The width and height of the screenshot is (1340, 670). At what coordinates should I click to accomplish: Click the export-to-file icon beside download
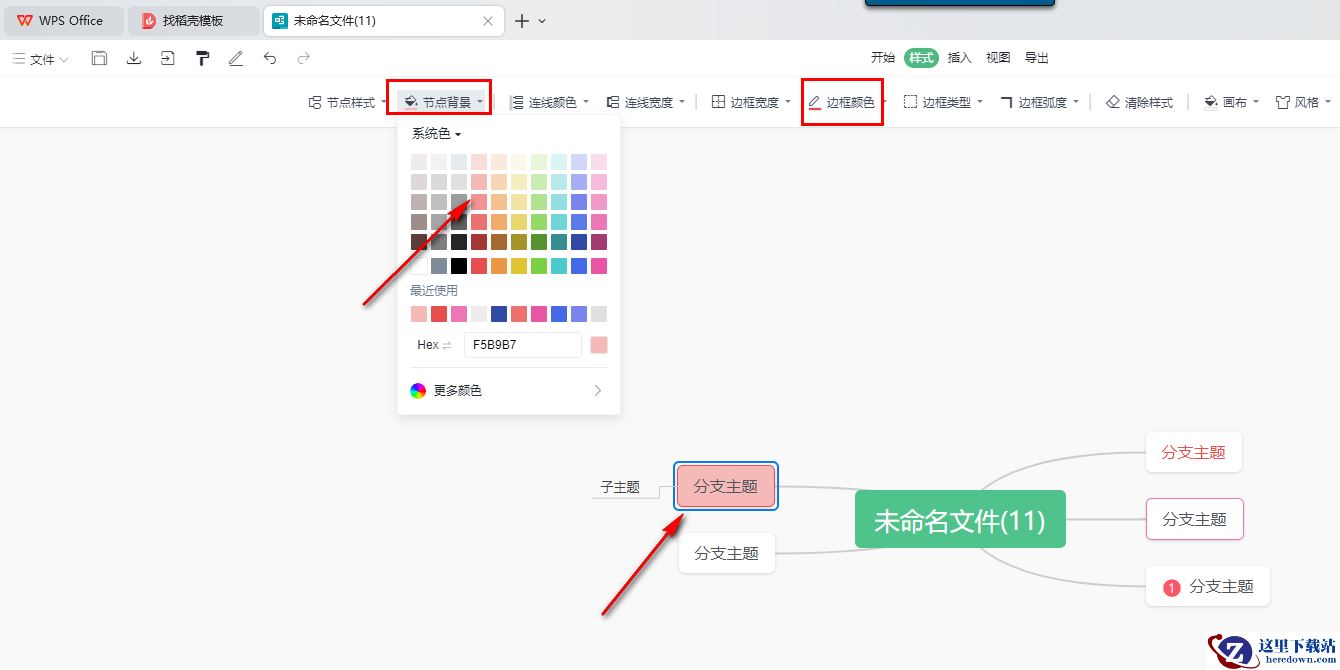[168, 58]
